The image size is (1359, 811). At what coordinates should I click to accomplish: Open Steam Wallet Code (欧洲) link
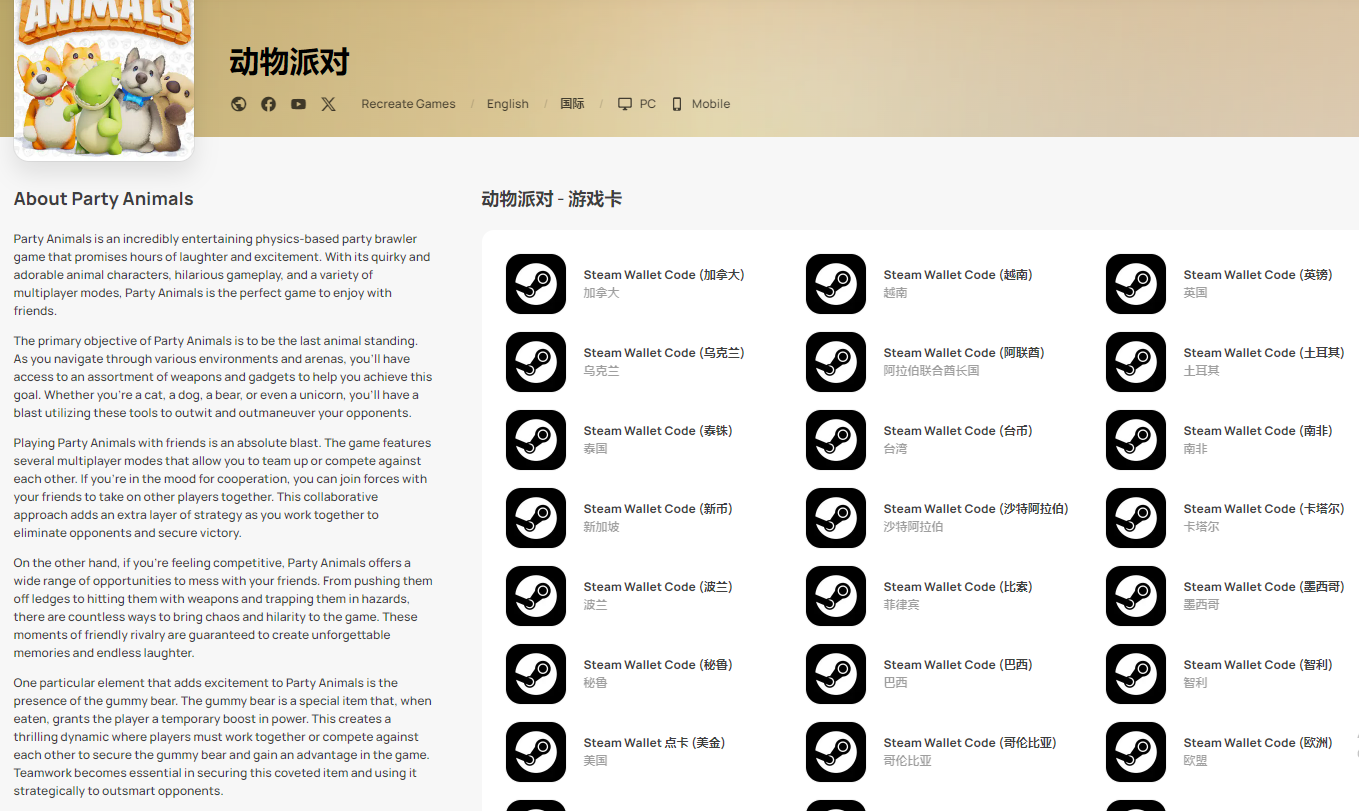(x=1258, y=743)
